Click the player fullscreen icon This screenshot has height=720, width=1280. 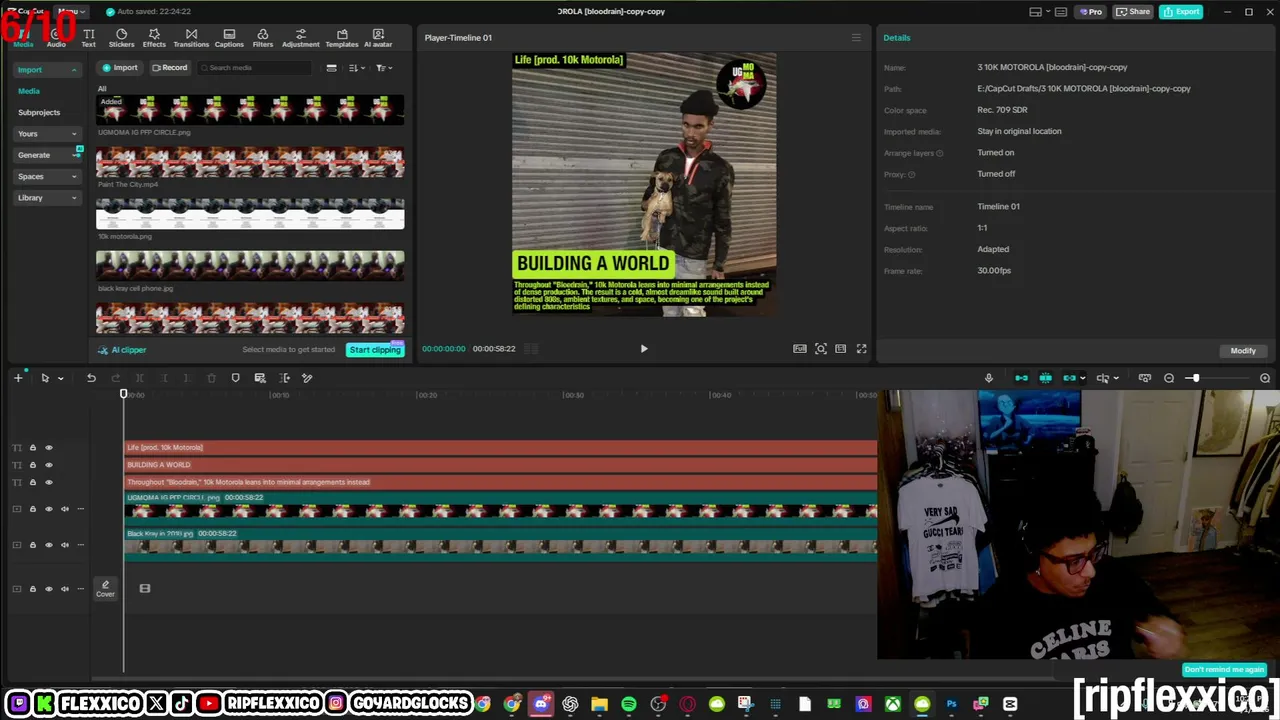coord(861,349)
